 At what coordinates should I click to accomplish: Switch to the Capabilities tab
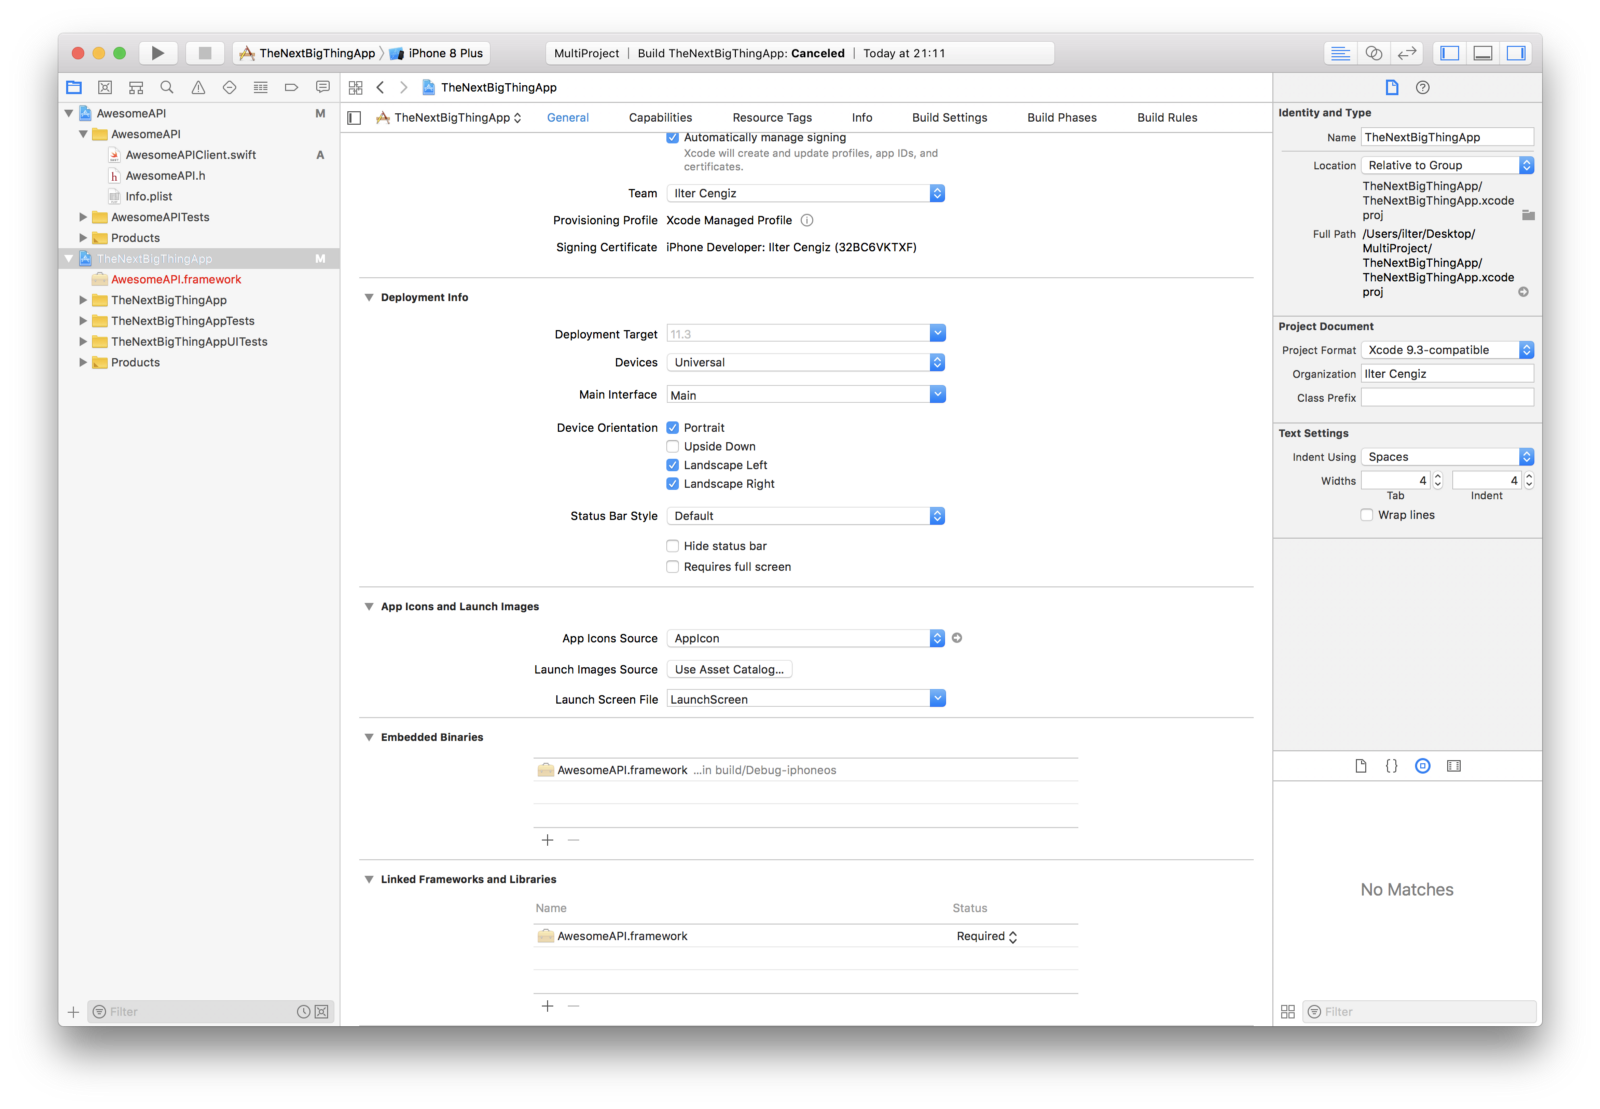tap(660, 118)
